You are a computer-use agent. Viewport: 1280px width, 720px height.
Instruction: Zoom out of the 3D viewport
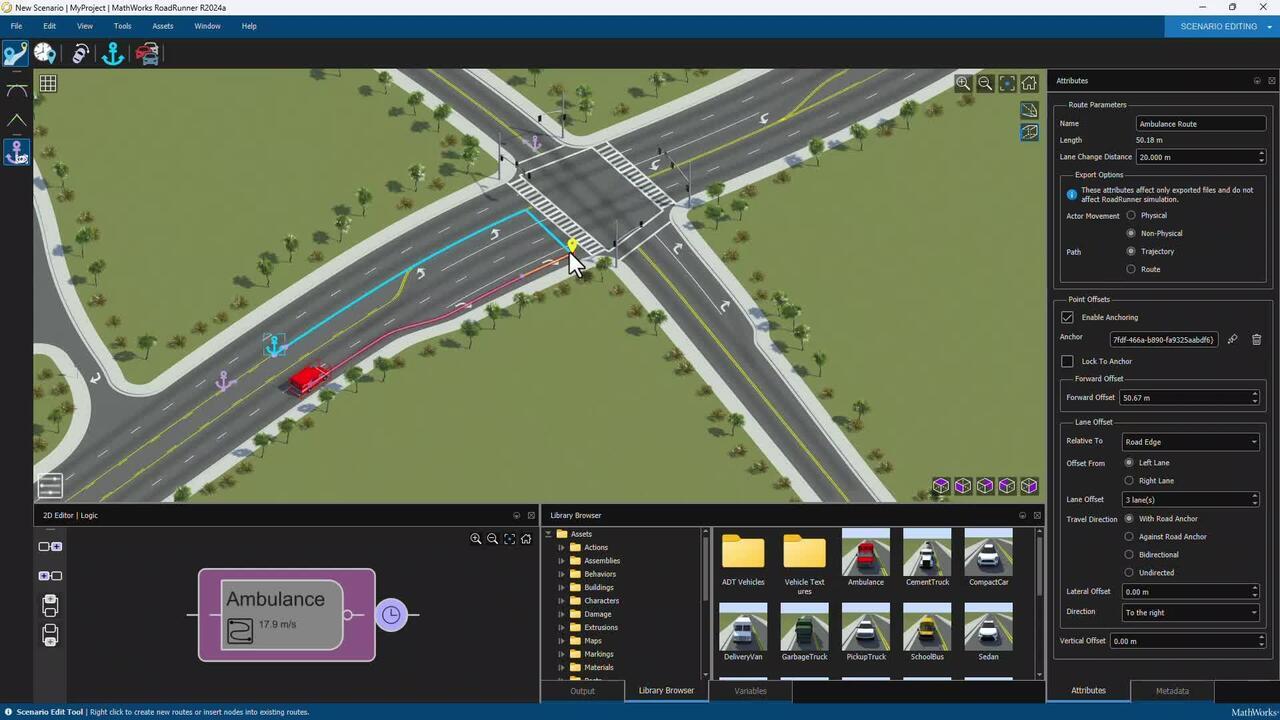click(985, 84)
